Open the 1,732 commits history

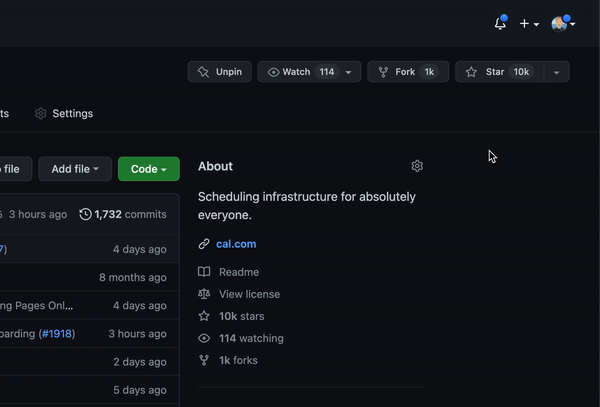pos(123,214)
